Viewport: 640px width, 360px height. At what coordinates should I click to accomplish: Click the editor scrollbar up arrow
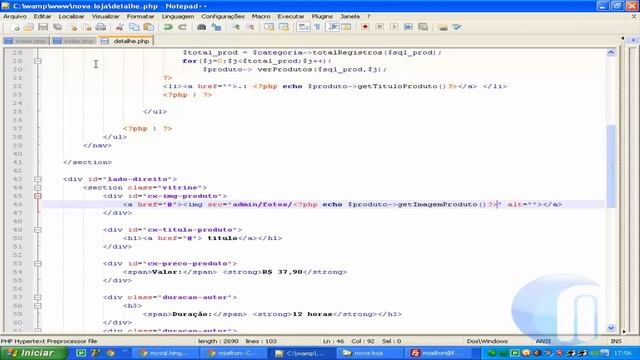611,52
